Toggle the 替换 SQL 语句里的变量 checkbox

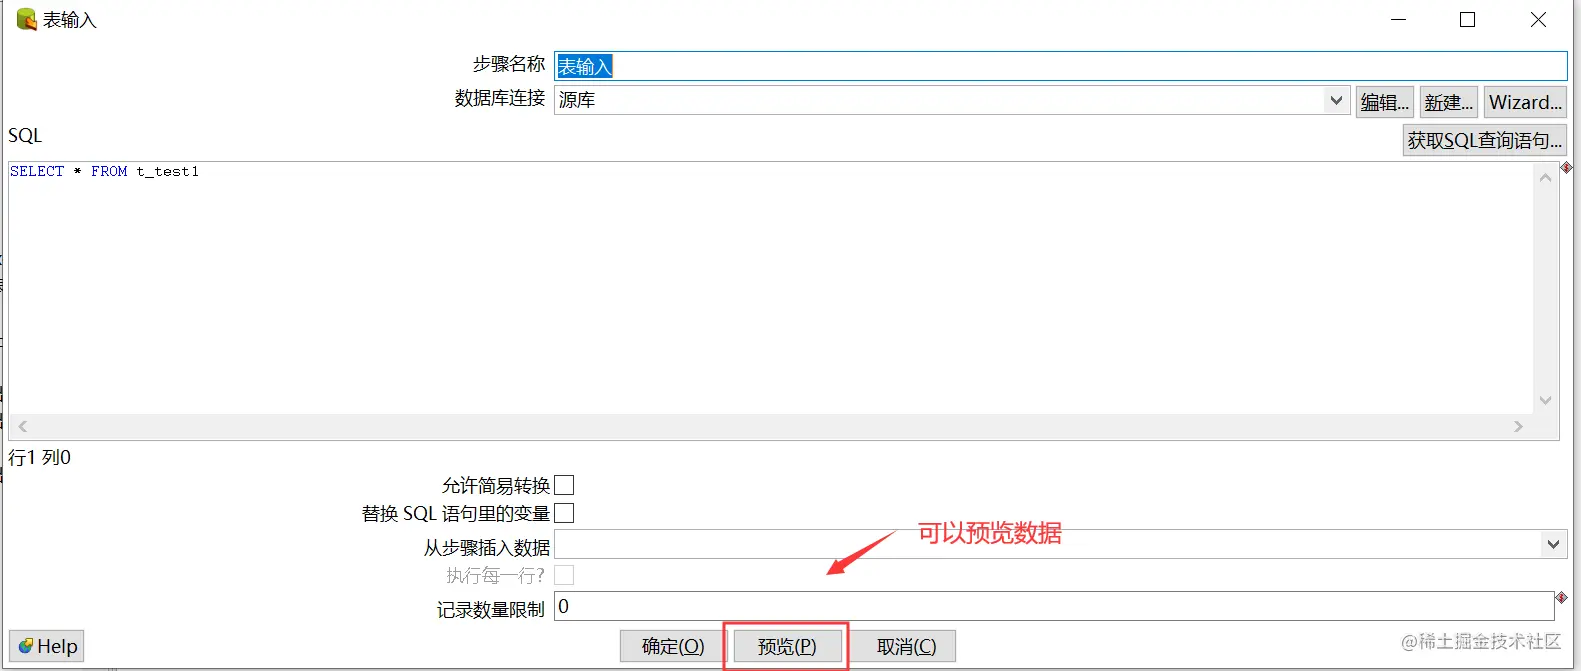tap(564, 513)
